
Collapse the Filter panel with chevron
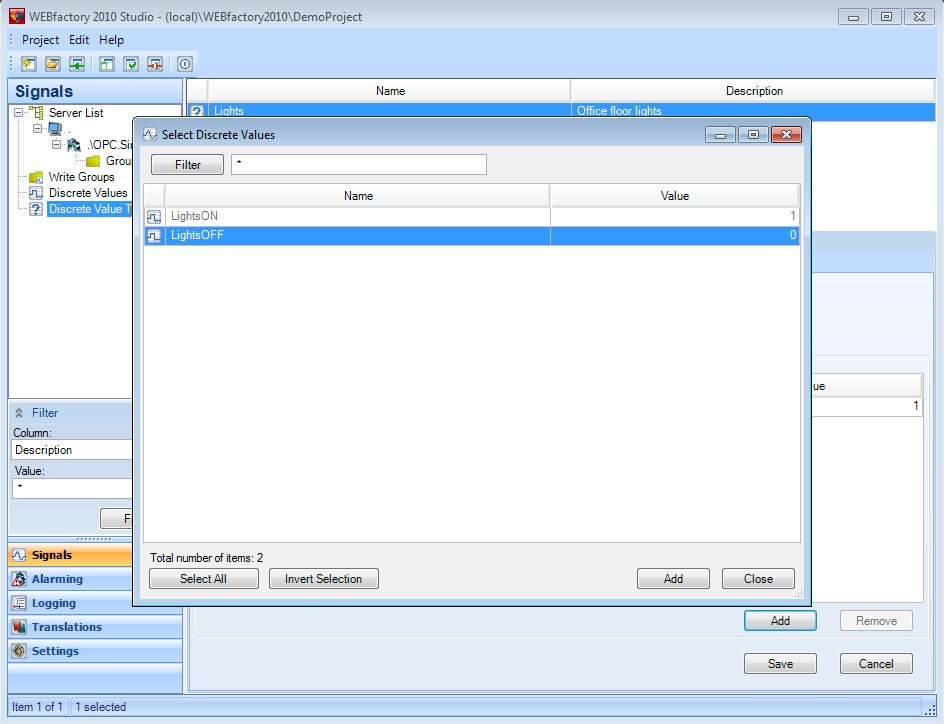tap(19, 413)
